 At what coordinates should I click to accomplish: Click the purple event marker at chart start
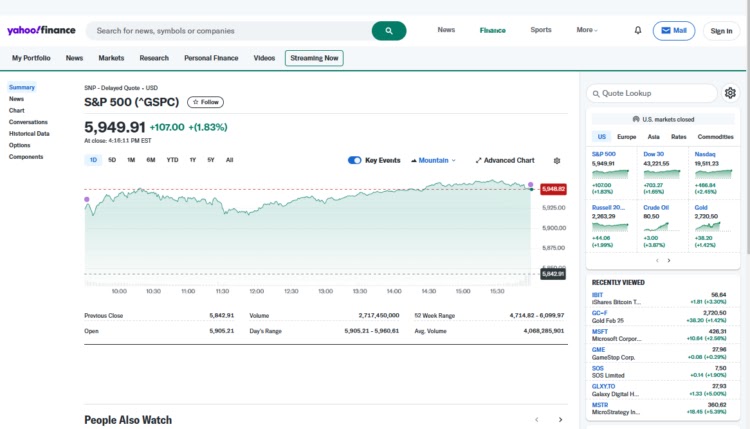point(87,199)
